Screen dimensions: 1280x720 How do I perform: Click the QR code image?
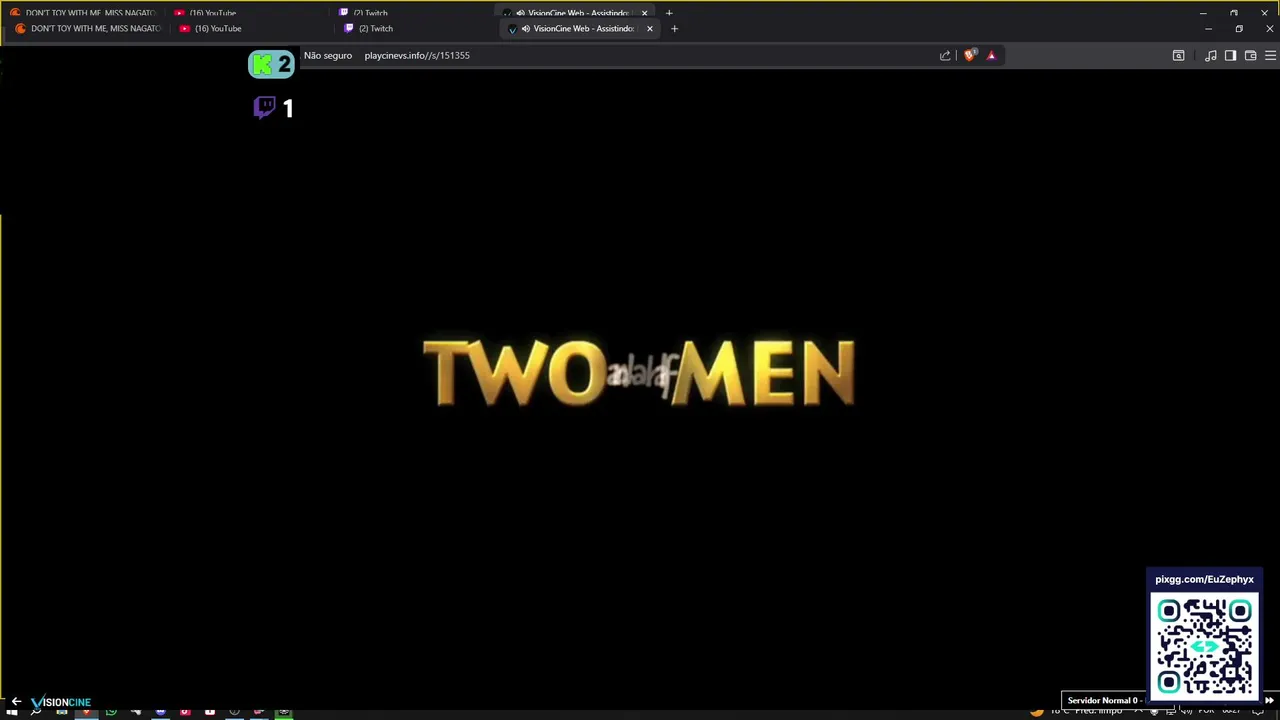click(1204, 645)
